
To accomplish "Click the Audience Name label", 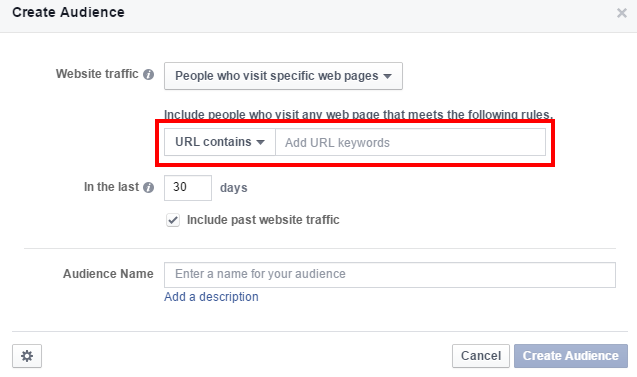I will pos(108,274).
